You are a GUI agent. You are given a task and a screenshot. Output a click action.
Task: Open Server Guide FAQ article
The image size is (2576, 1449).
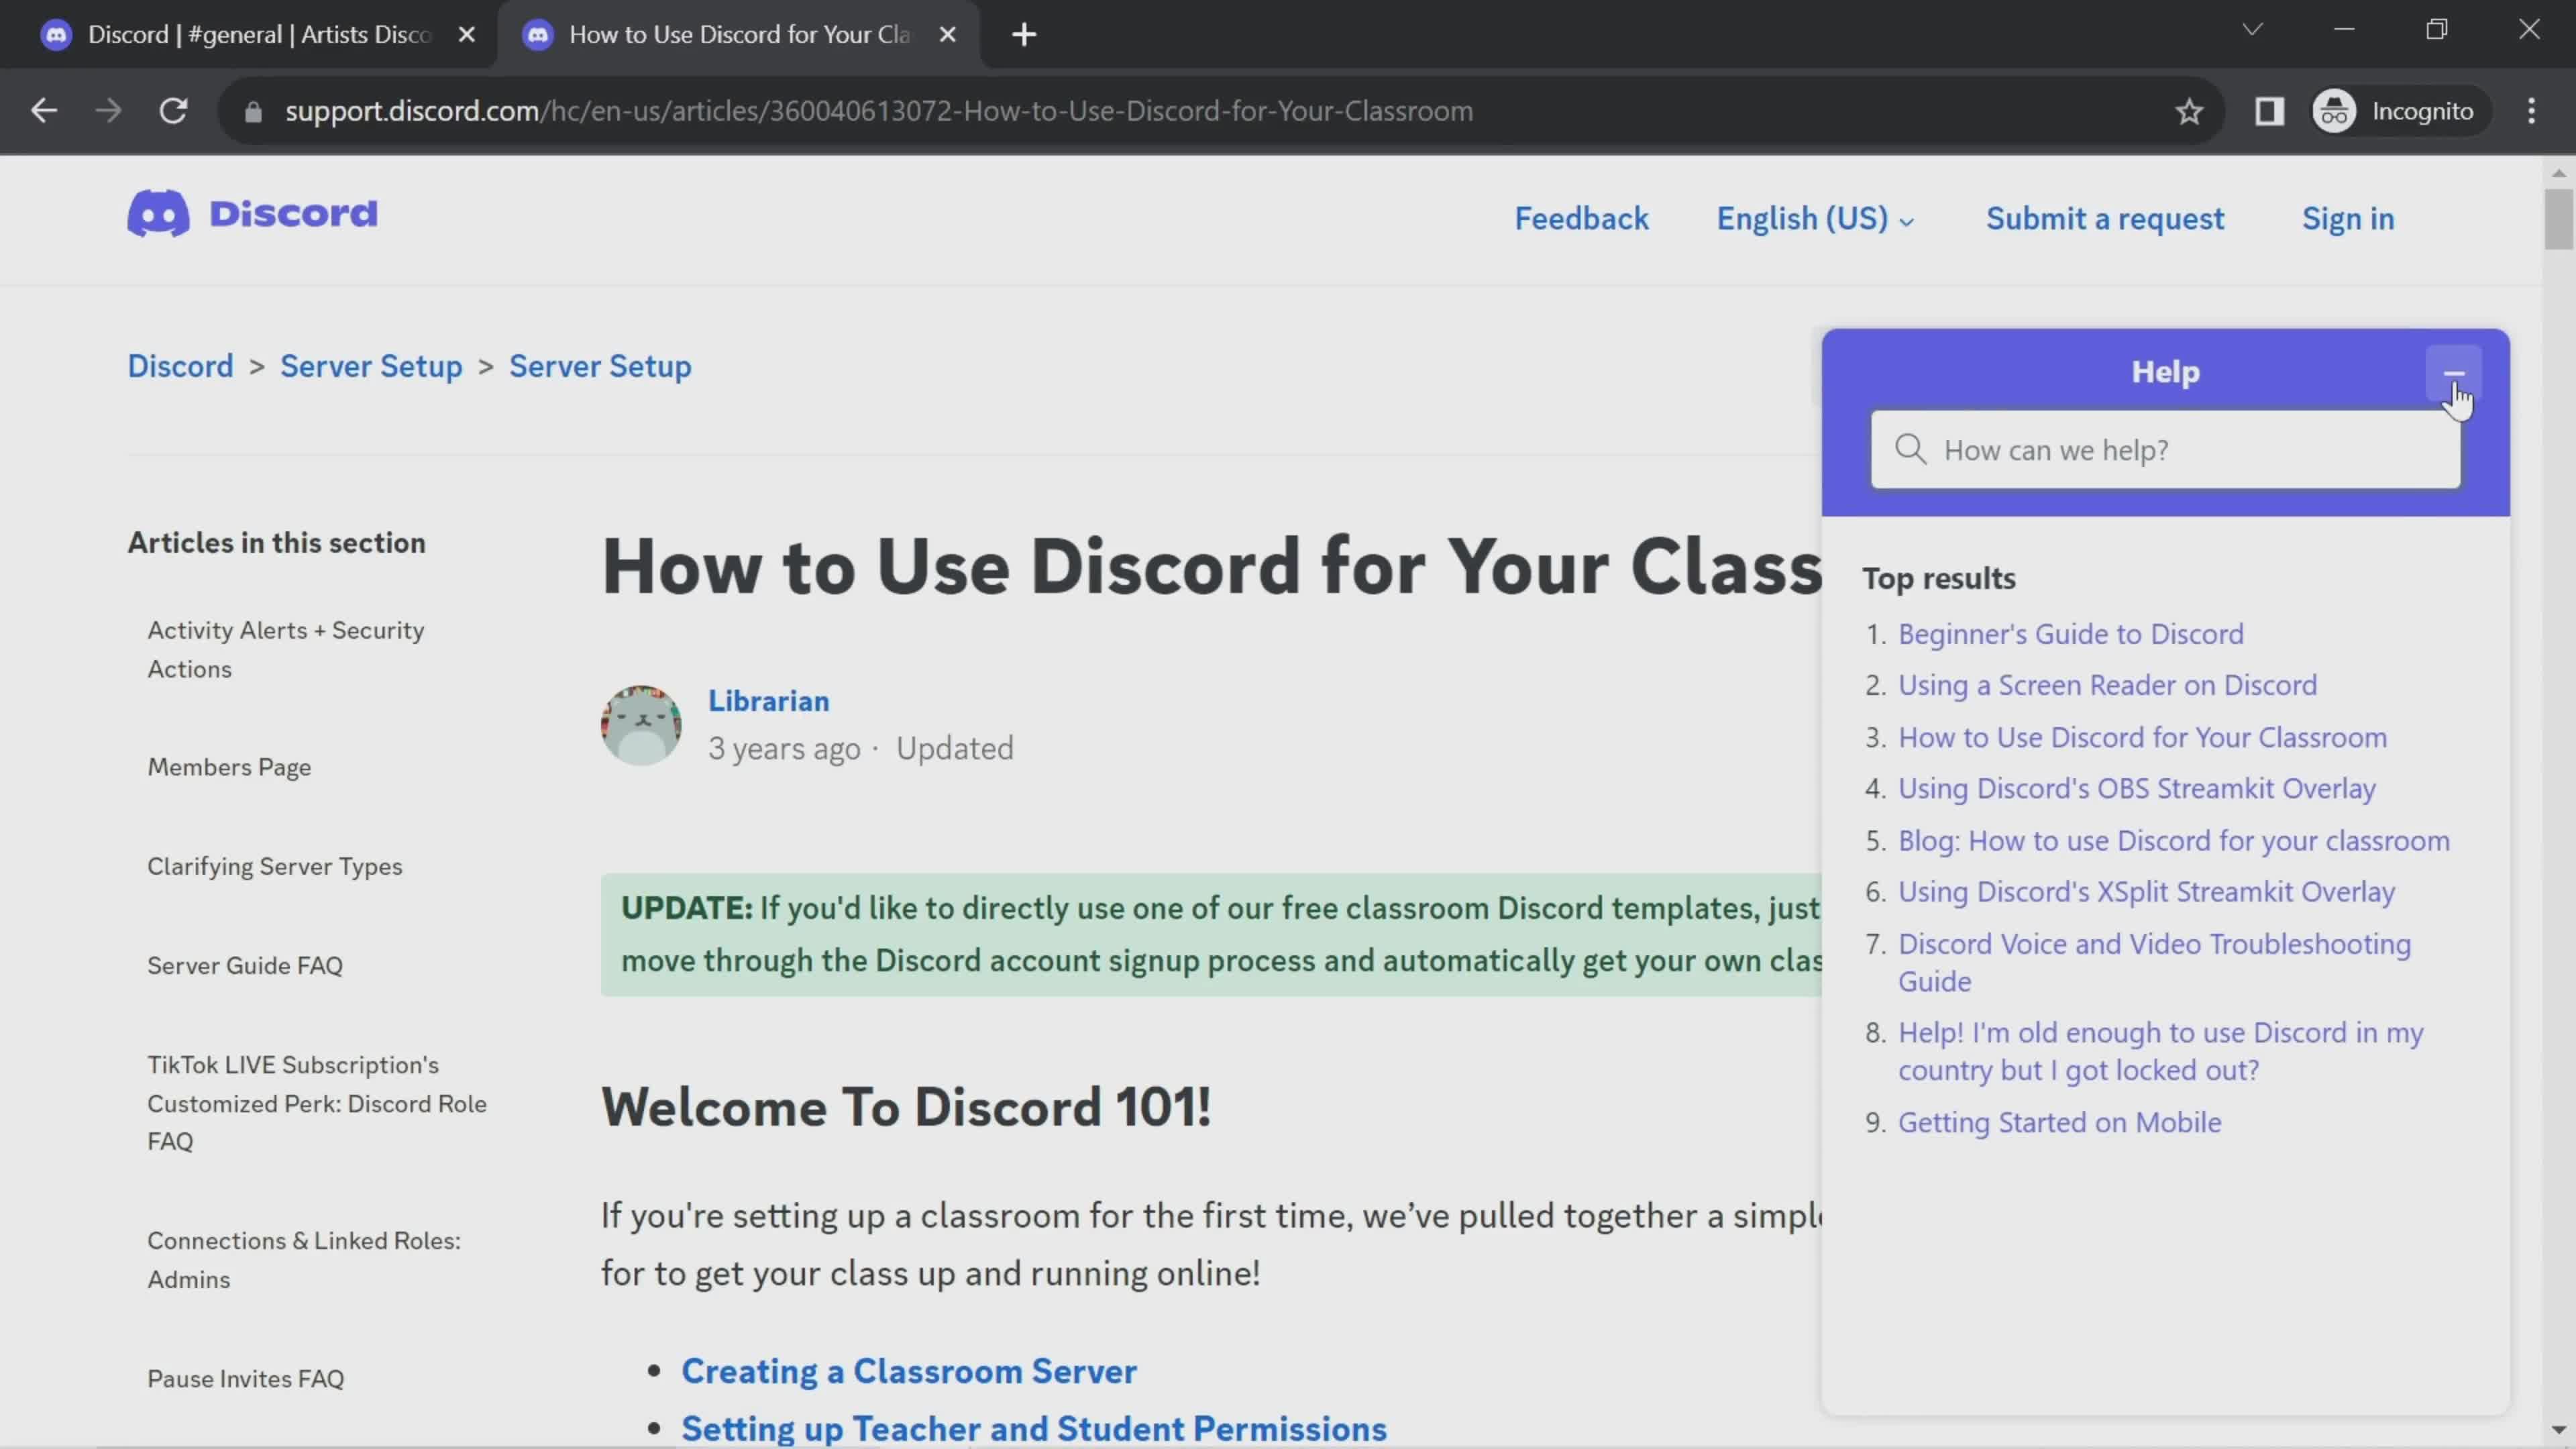coord(245,965)
